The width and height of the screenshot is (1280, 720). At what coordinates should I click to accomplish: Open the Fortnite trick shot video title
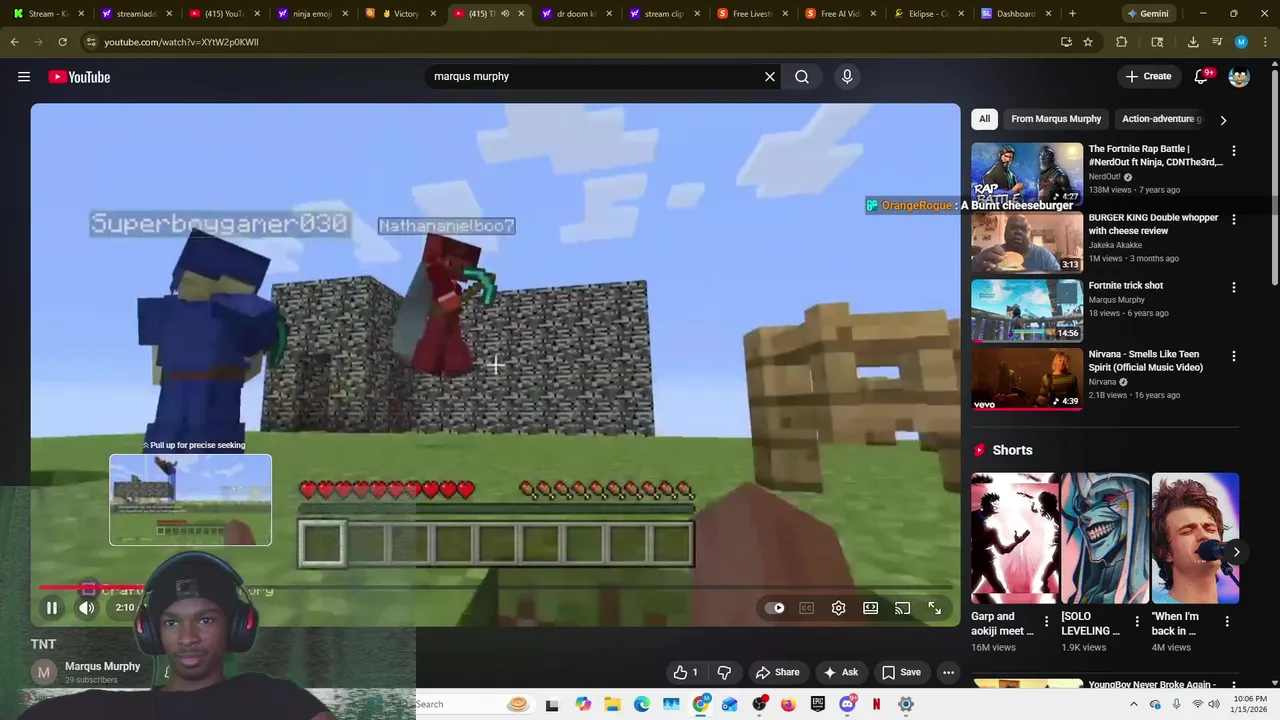coord(1126,286)
